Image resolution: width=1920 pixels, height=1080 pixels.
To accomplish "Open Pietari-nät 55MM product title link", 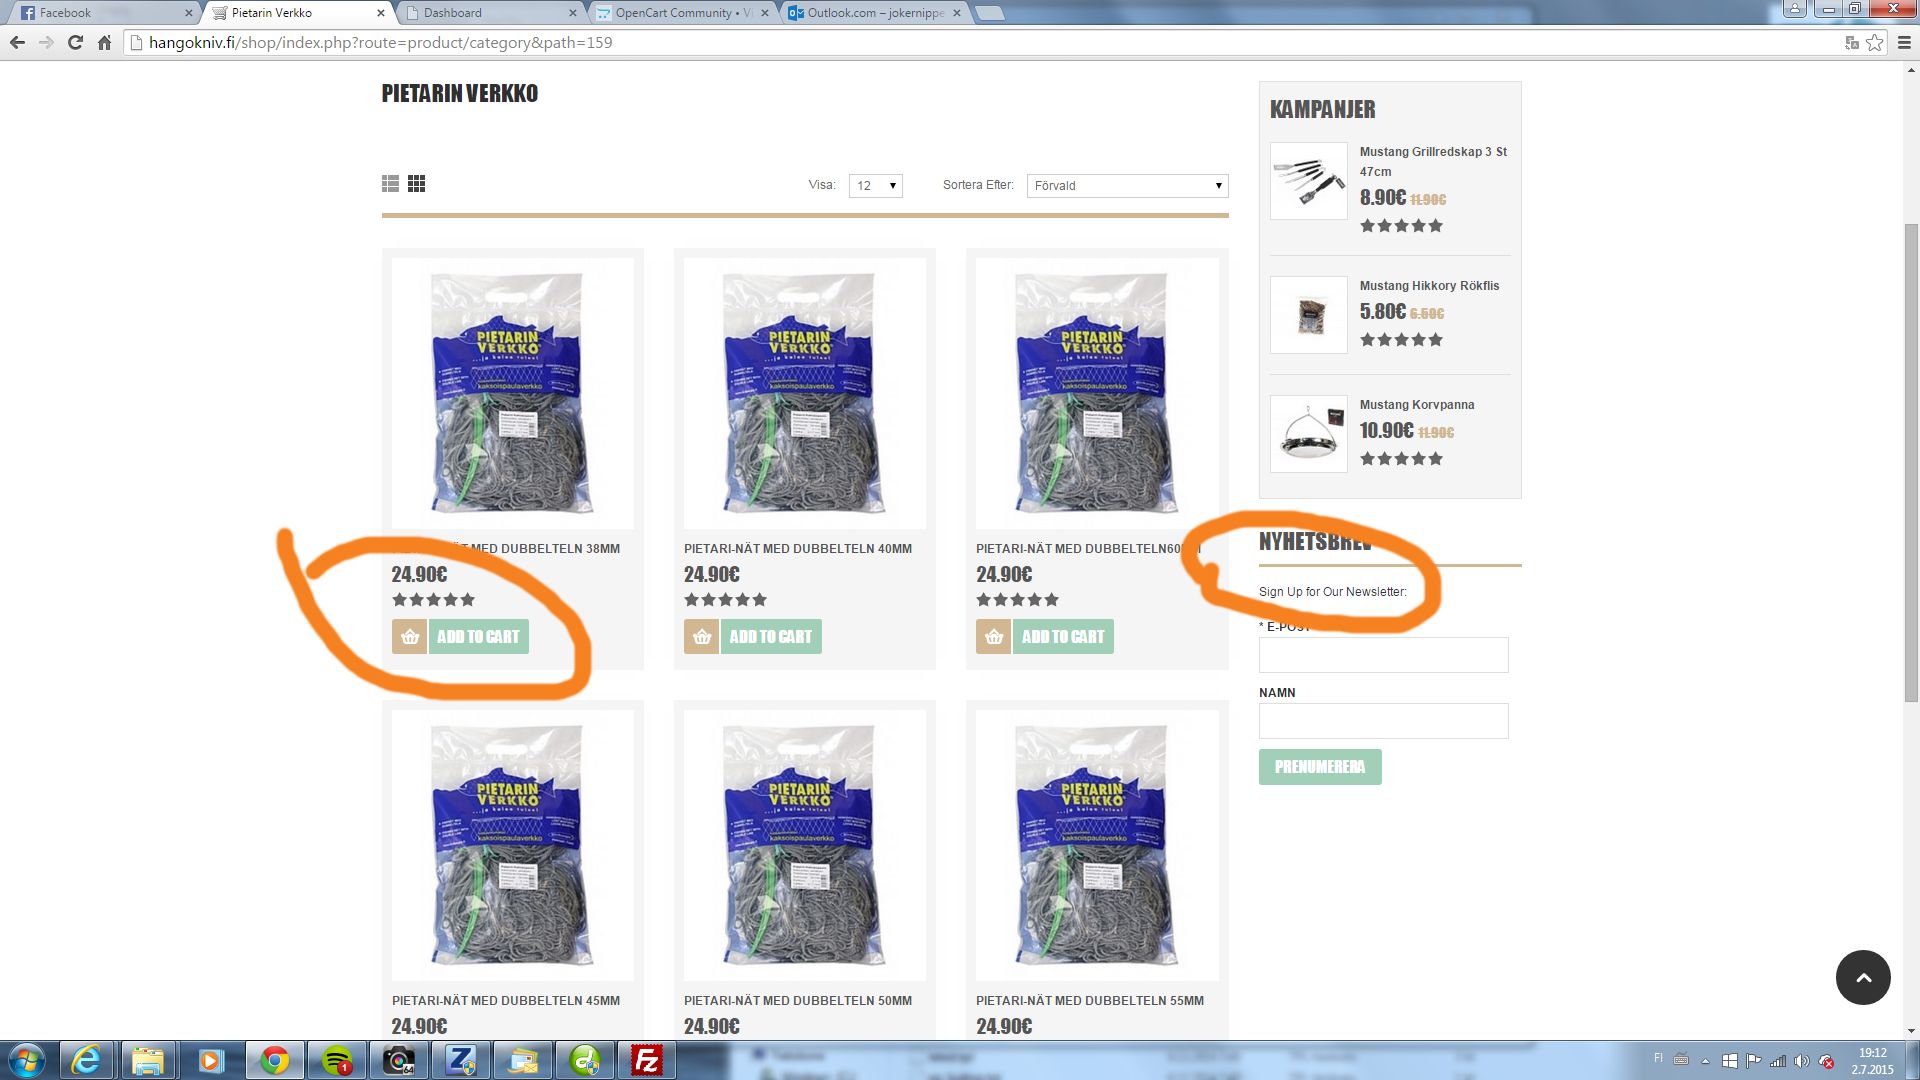I will tap(1090, 1001).
